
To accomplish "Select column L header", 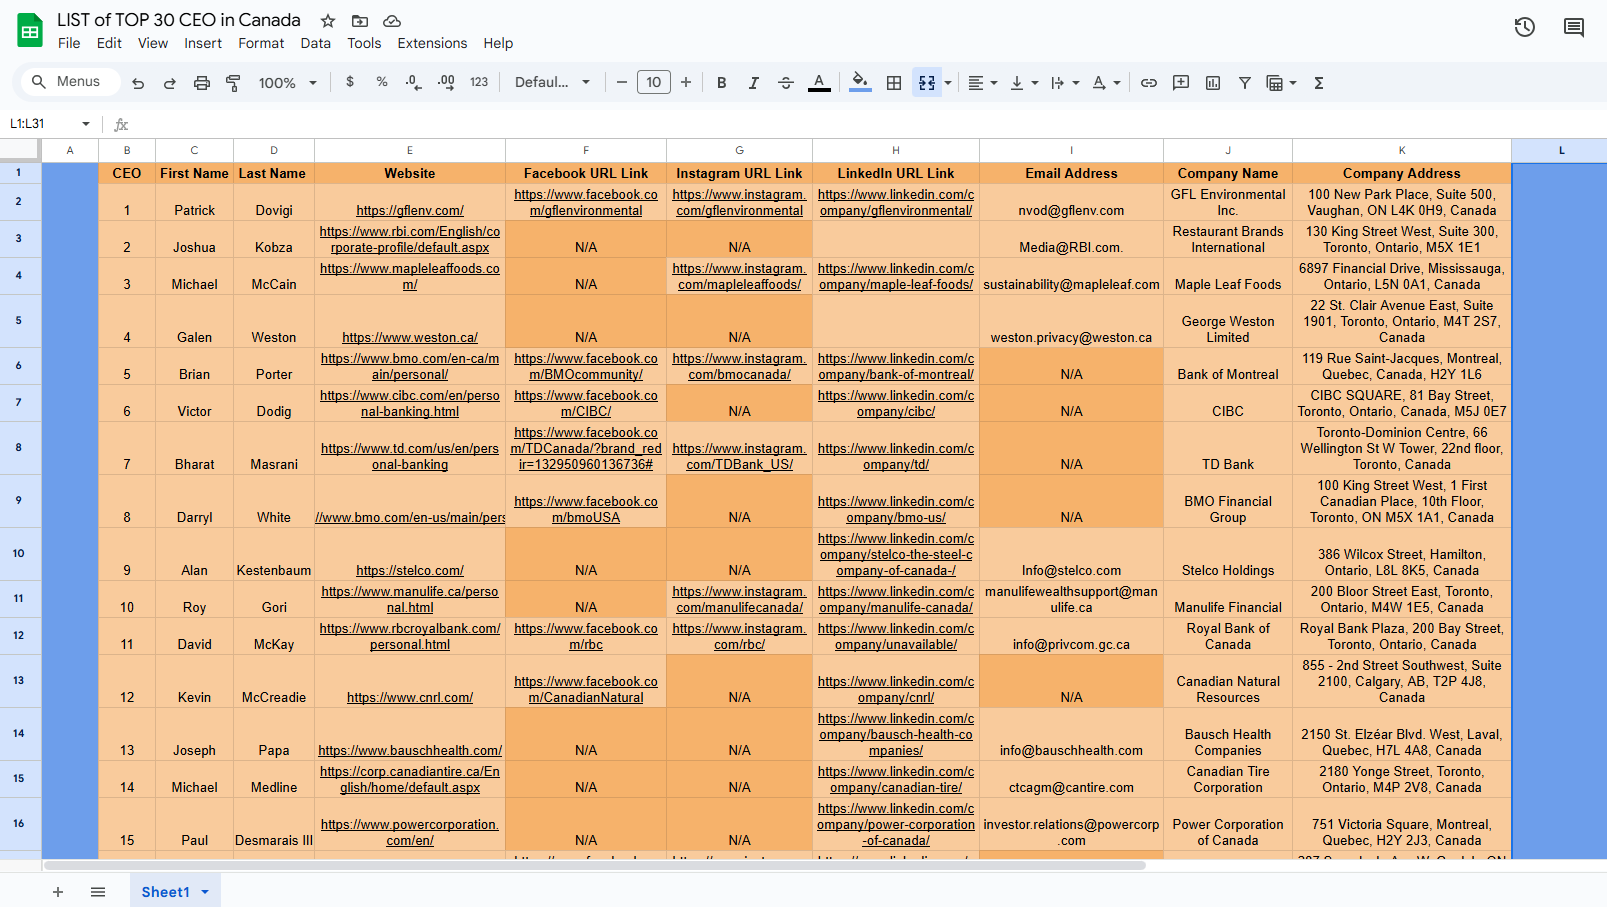I will pos(1560,150).
